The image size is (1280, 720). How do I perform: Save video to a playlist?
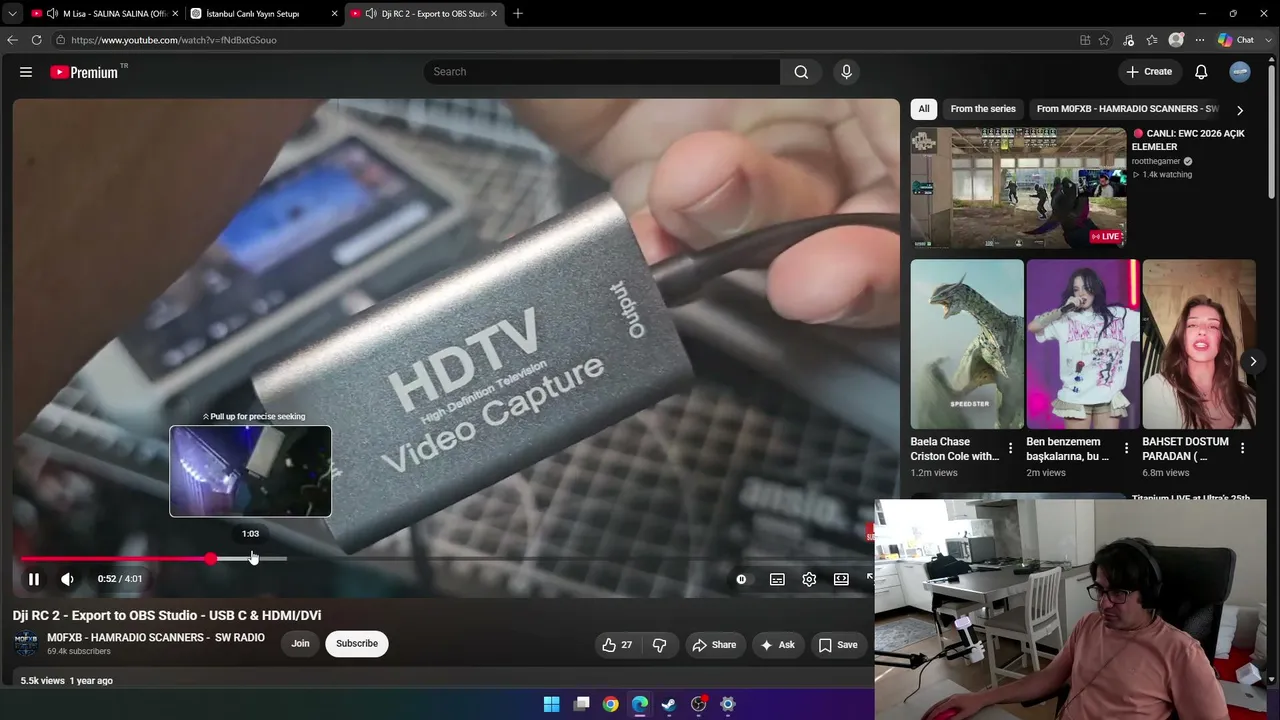tap(838, 645)
